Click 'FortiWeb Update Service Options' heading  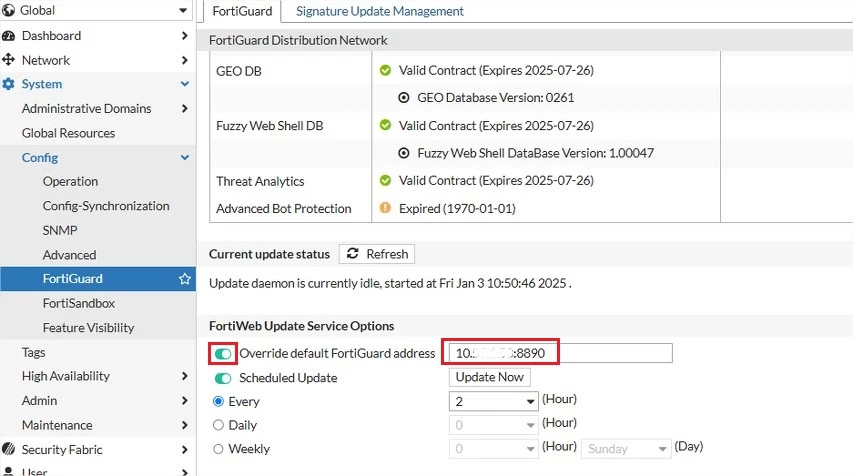tap(301, 326)
